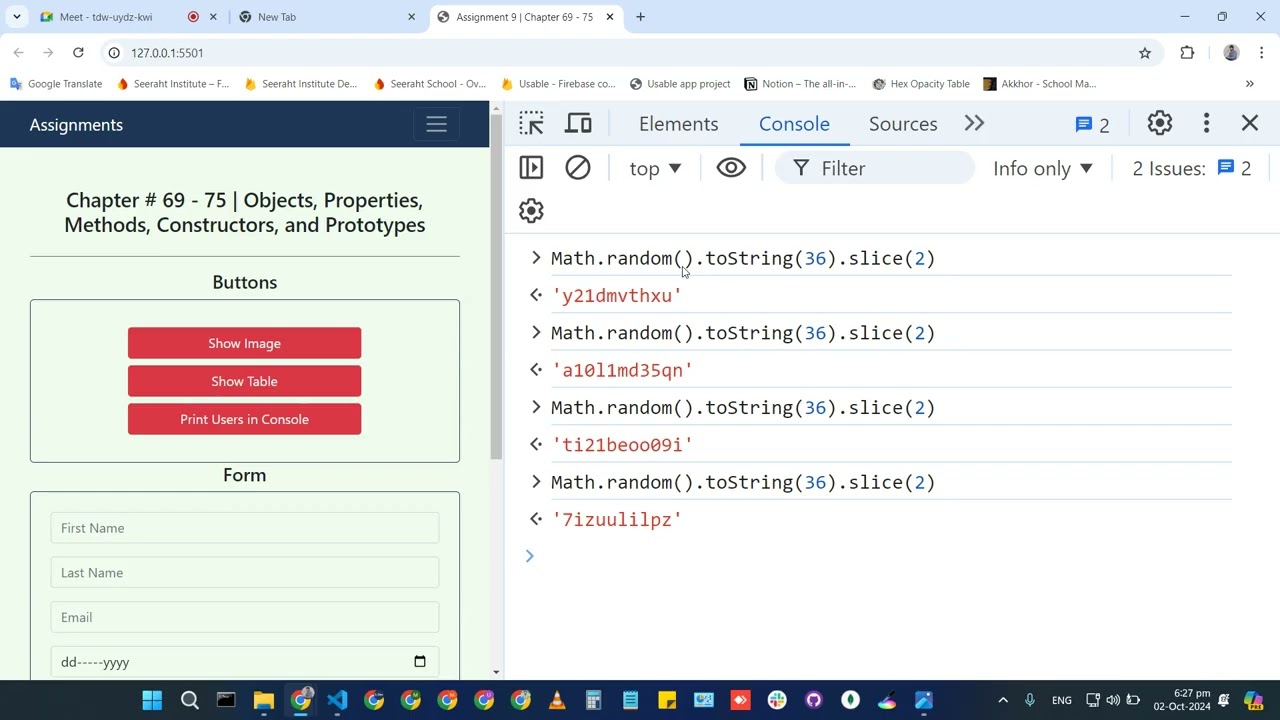The image size is (1280, 720).
Task: Click the Show Image button
Action: click(x=244, y=343)
